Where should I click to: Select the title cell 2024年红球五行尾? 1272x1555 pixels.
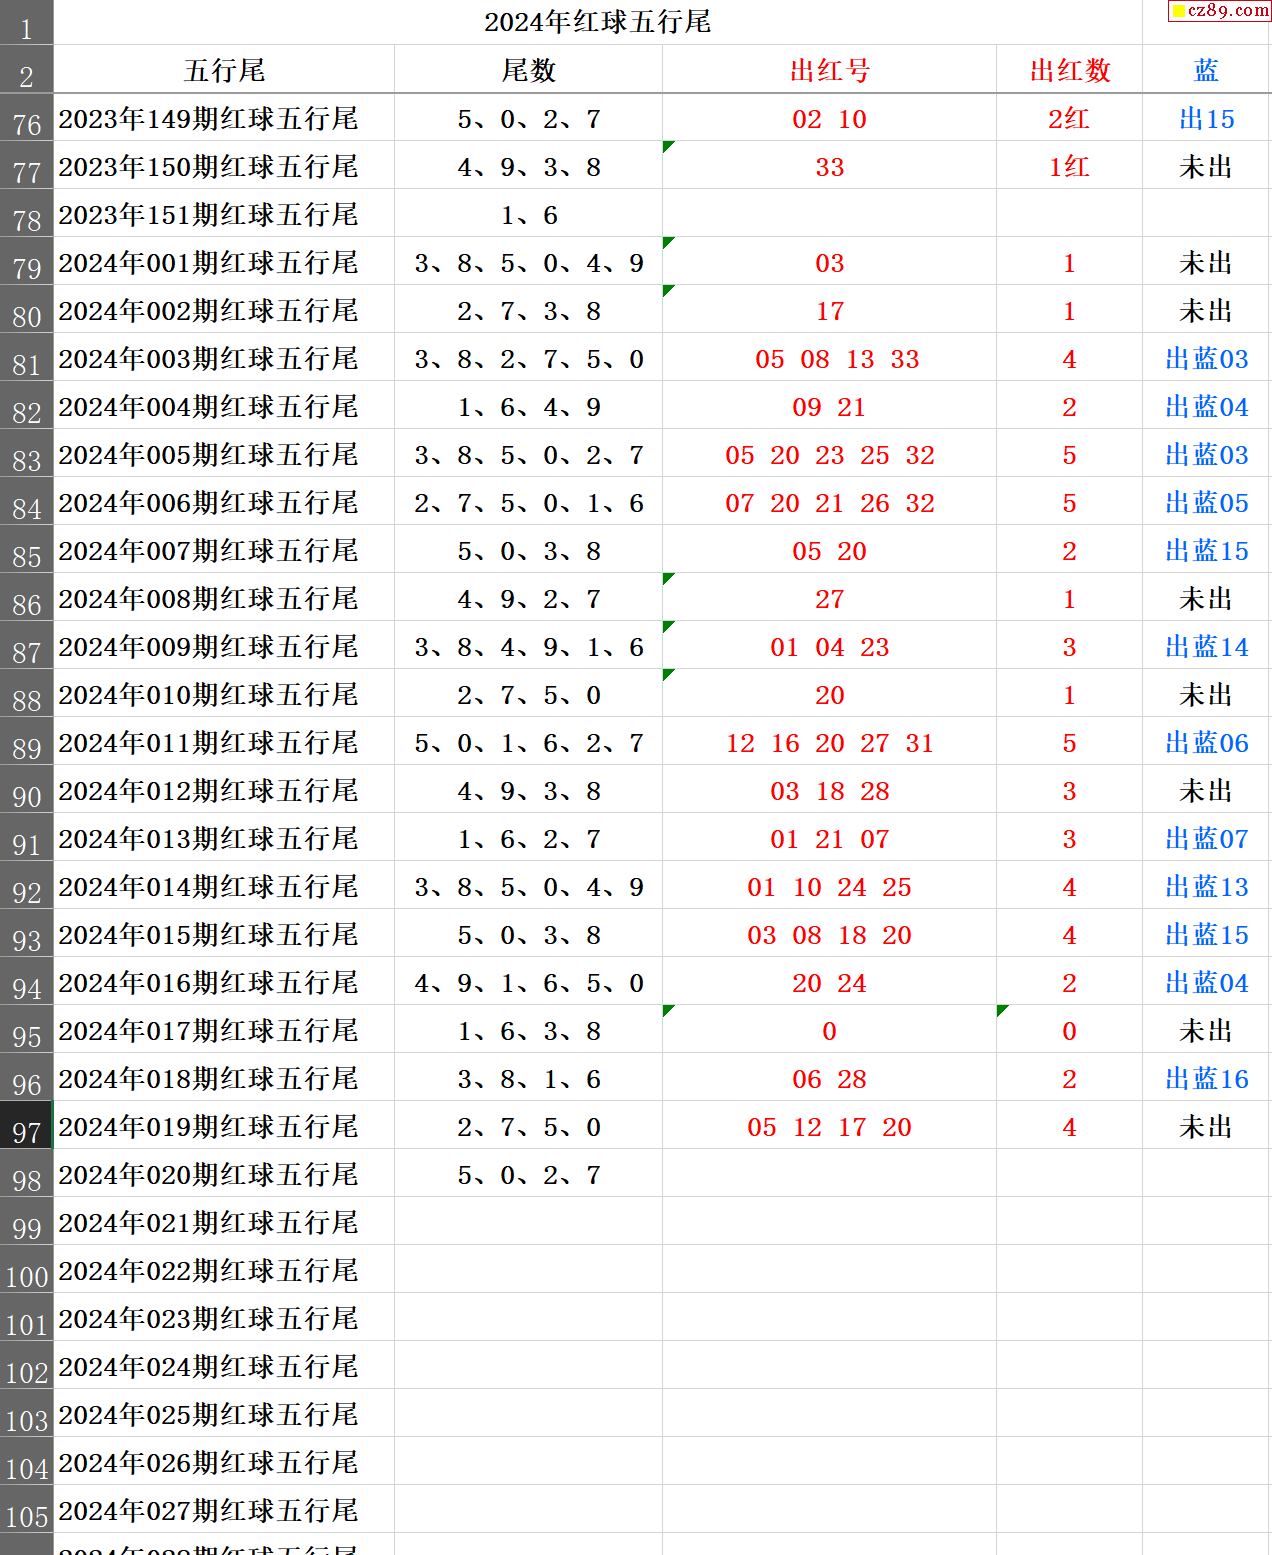(597, 22)
